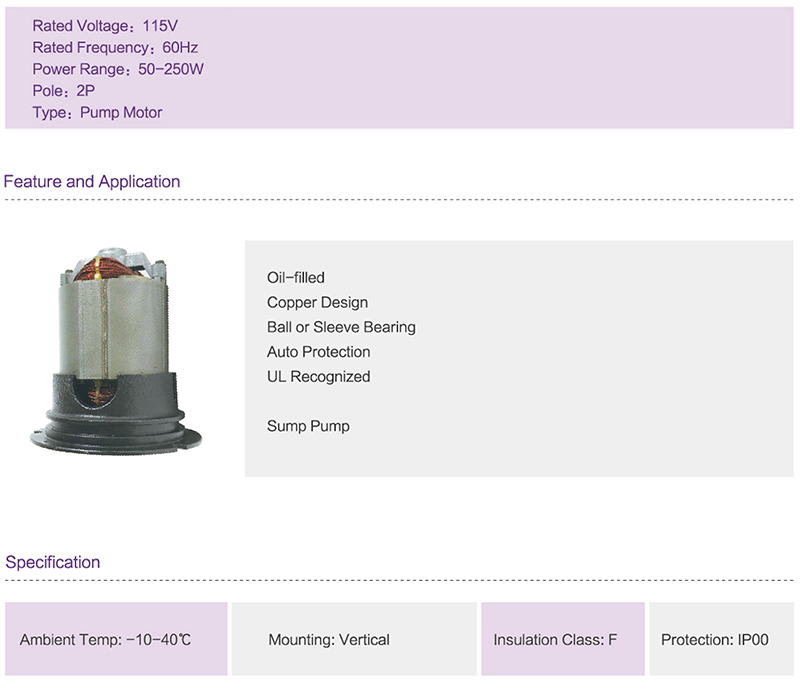Click the 'Feature and Application' heading
Image resolution: width=800 pixels, height=684 pixels.
92,182
